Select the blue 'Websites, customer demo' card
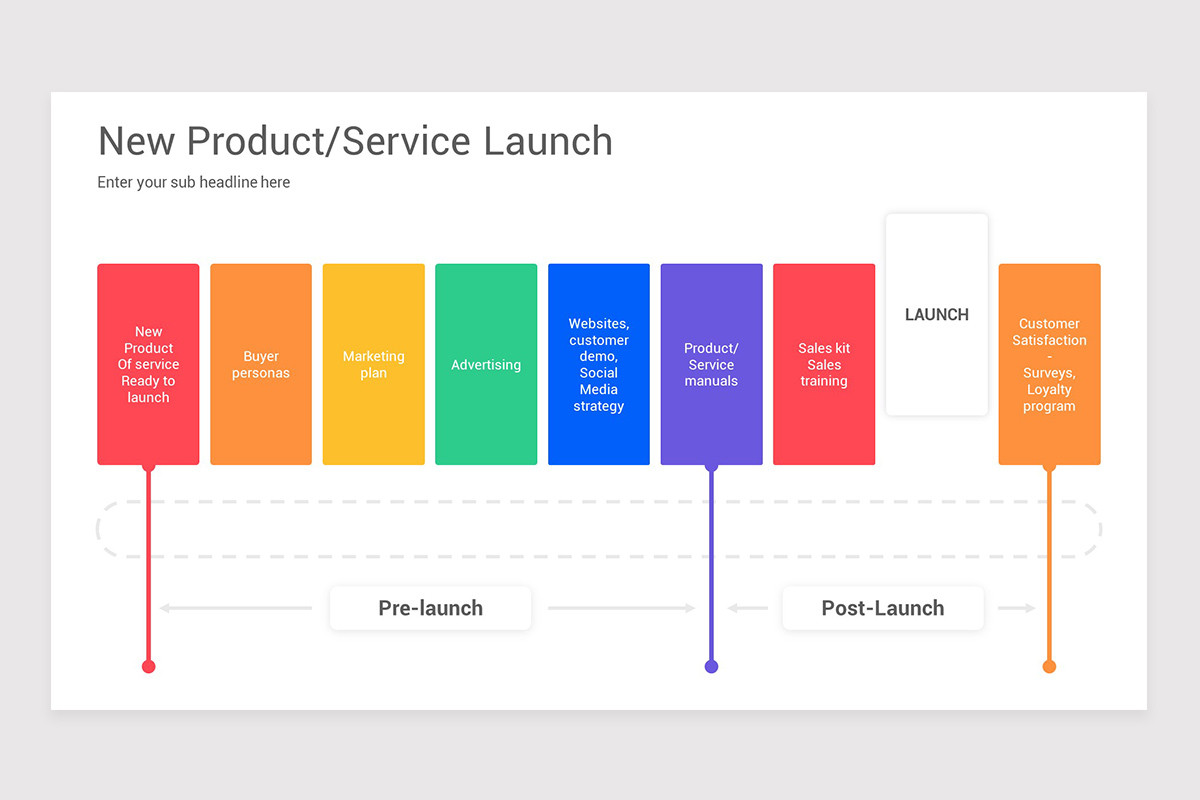The width and height of the screenshot is (1200, 800). 598,364
